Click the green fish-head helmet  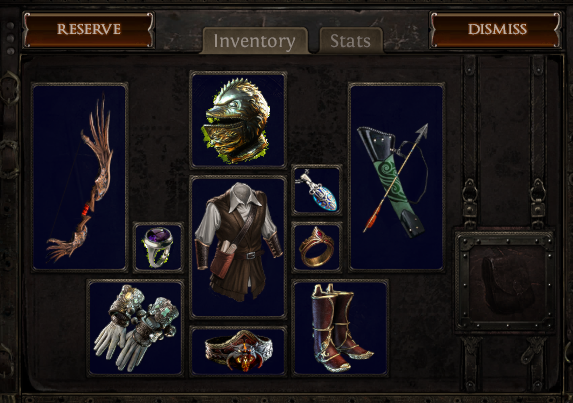(x=238, y=120)
